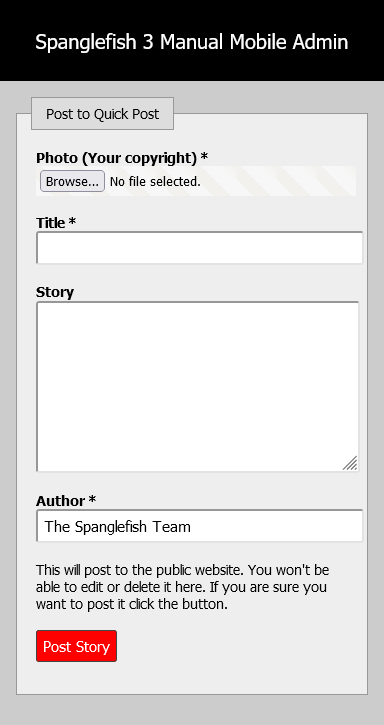Click the black header bar background
This screenshot has height=725, width=384.
pos(192,69)
